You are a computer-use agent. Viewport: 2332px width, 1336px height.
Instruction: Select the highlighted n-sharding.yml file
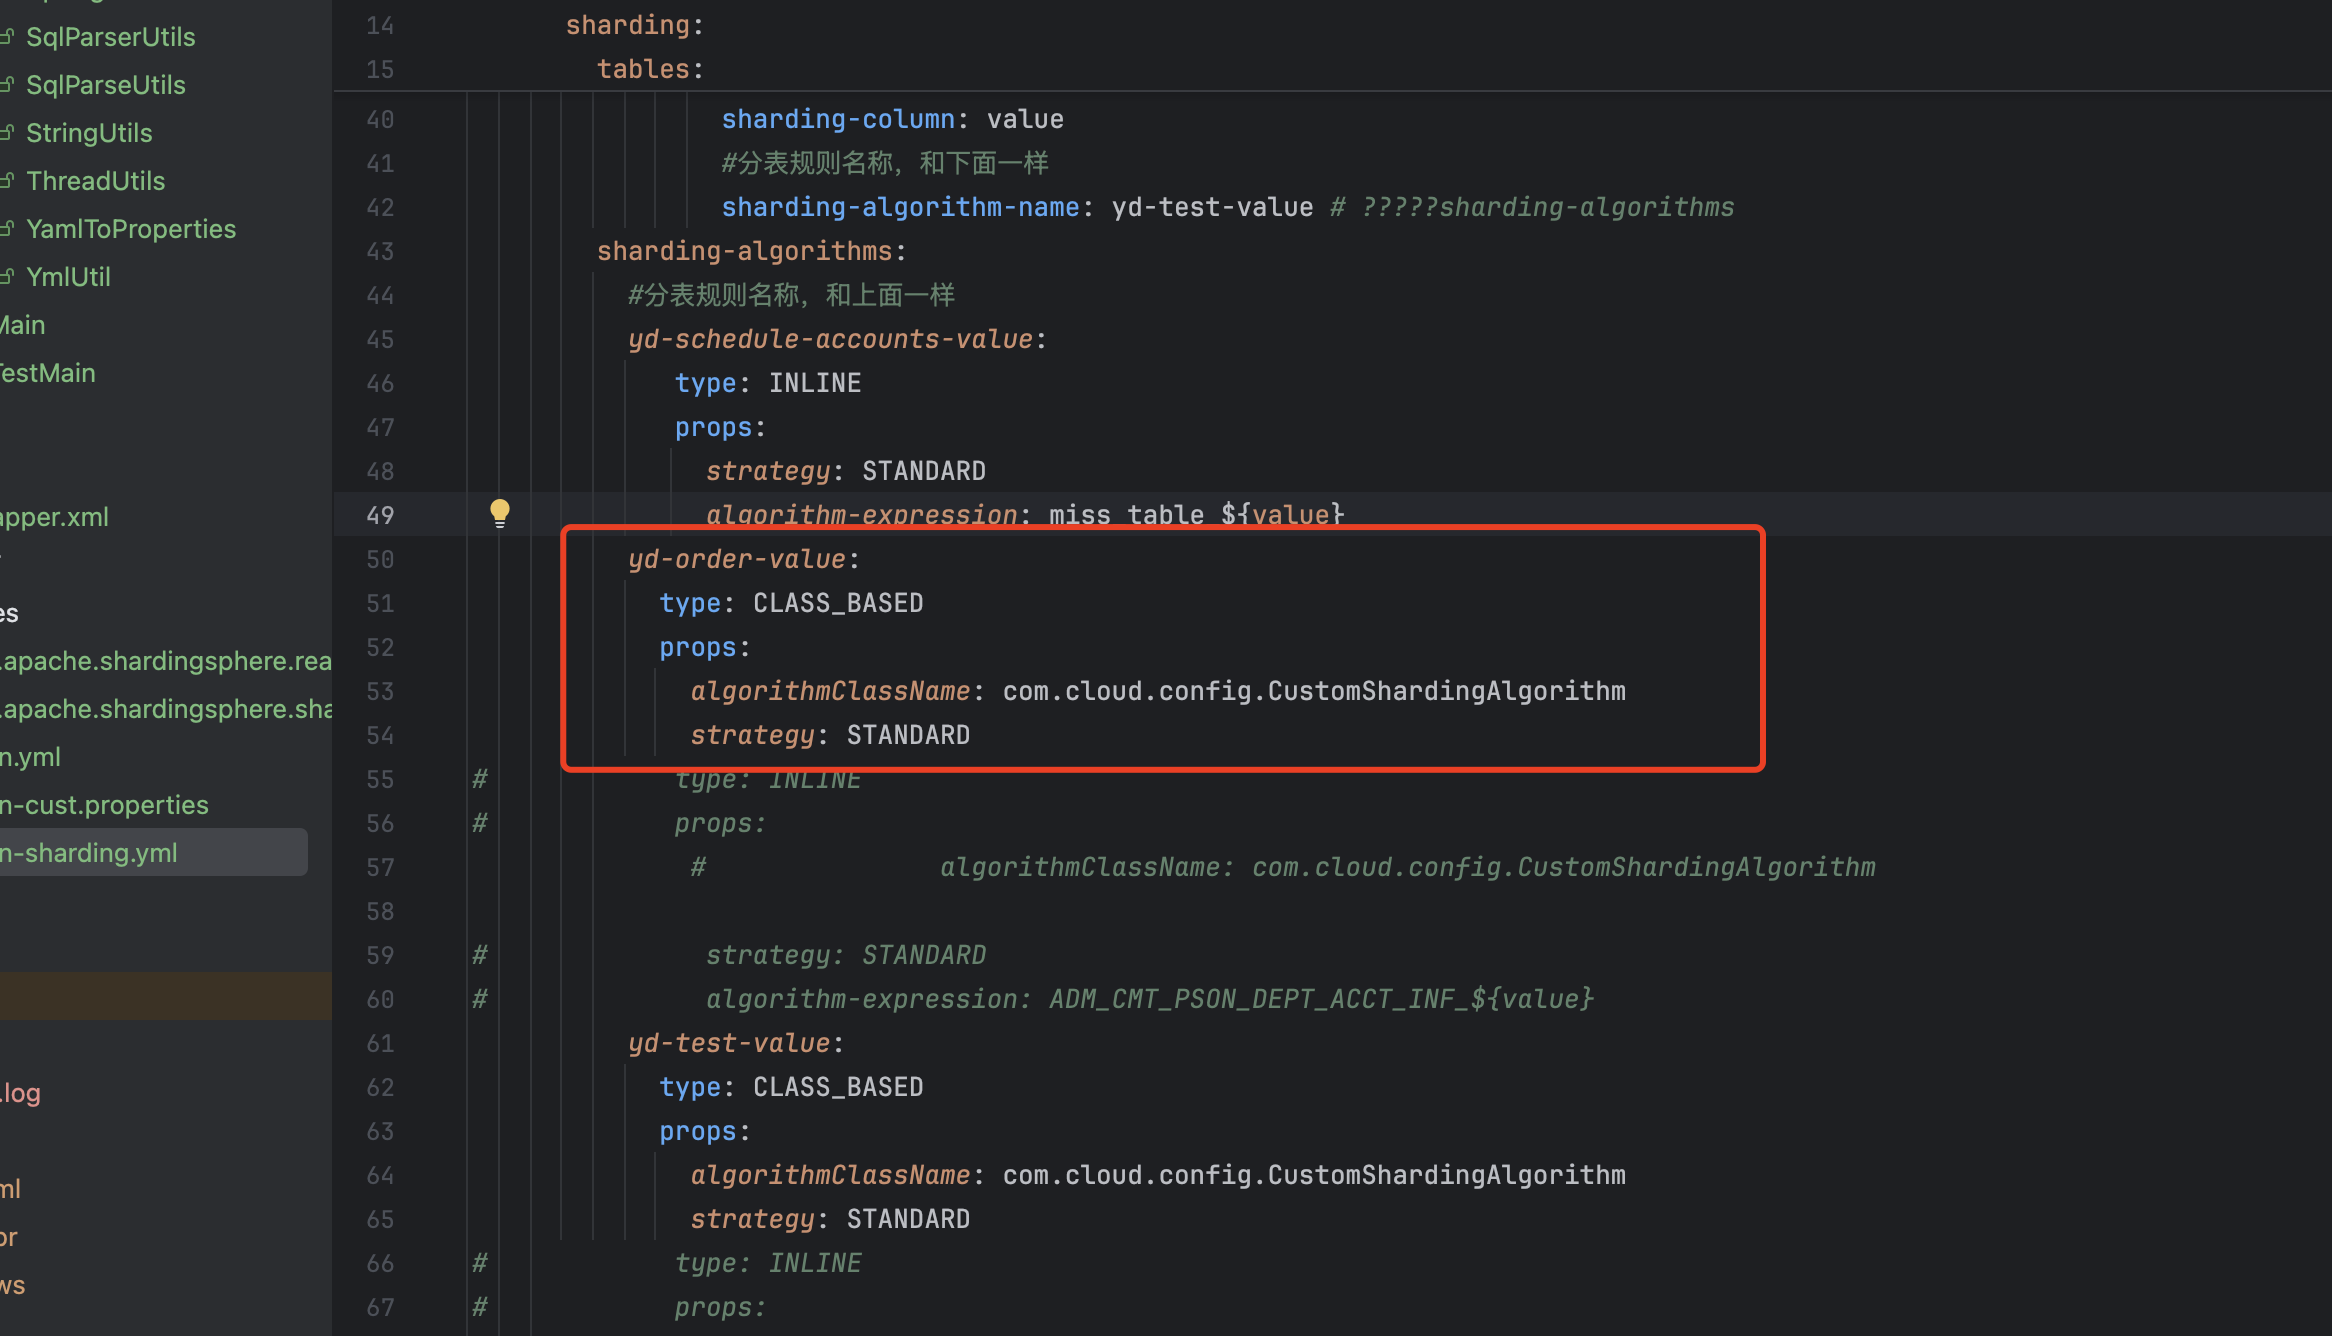90,853
